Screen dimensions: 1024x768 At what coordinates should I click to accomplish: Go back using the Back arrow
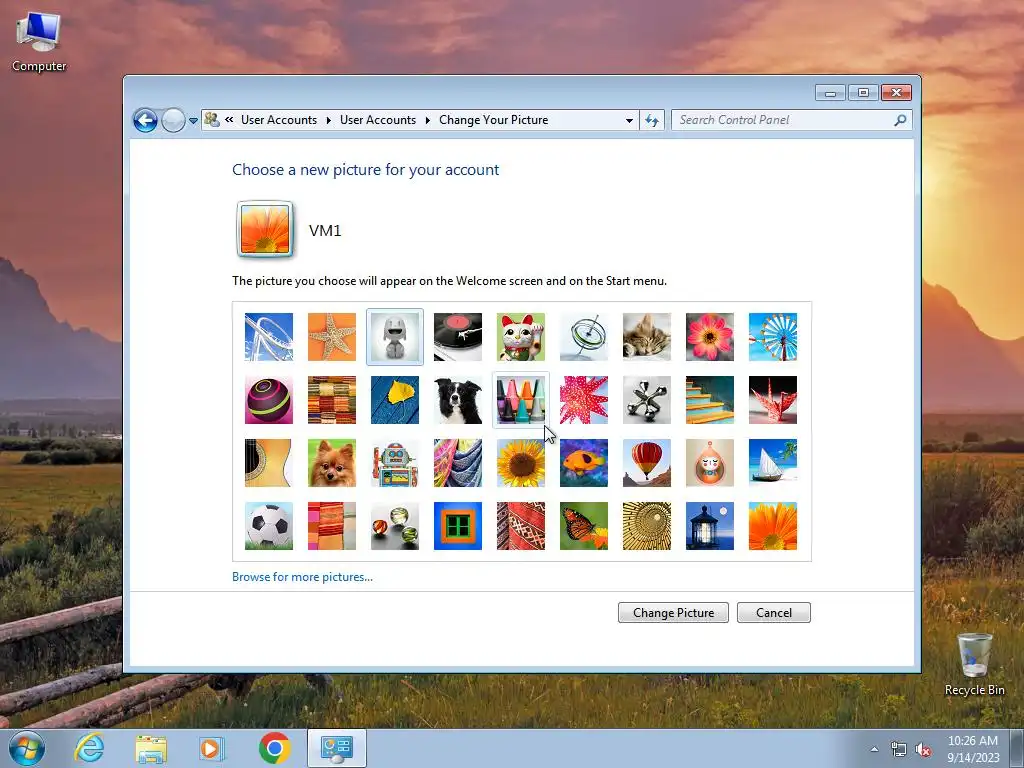145,120
